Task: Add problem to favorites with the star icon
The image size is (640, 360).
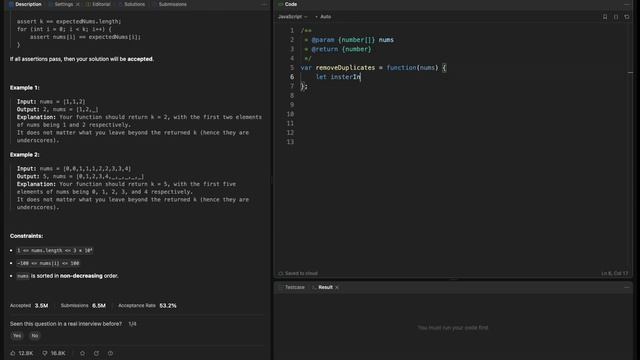Action: click(x=82, y=353)
